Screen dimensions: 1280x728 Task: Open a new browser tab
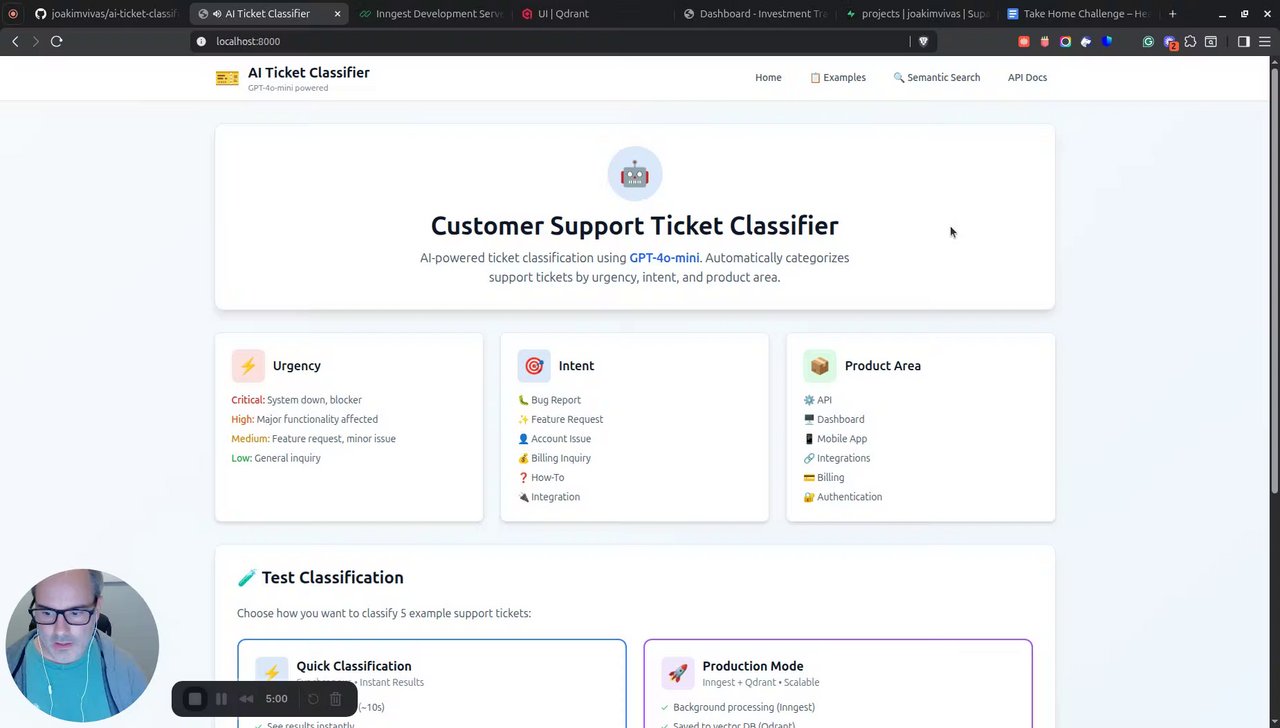pyautogui.click(x=1172, y=14)
